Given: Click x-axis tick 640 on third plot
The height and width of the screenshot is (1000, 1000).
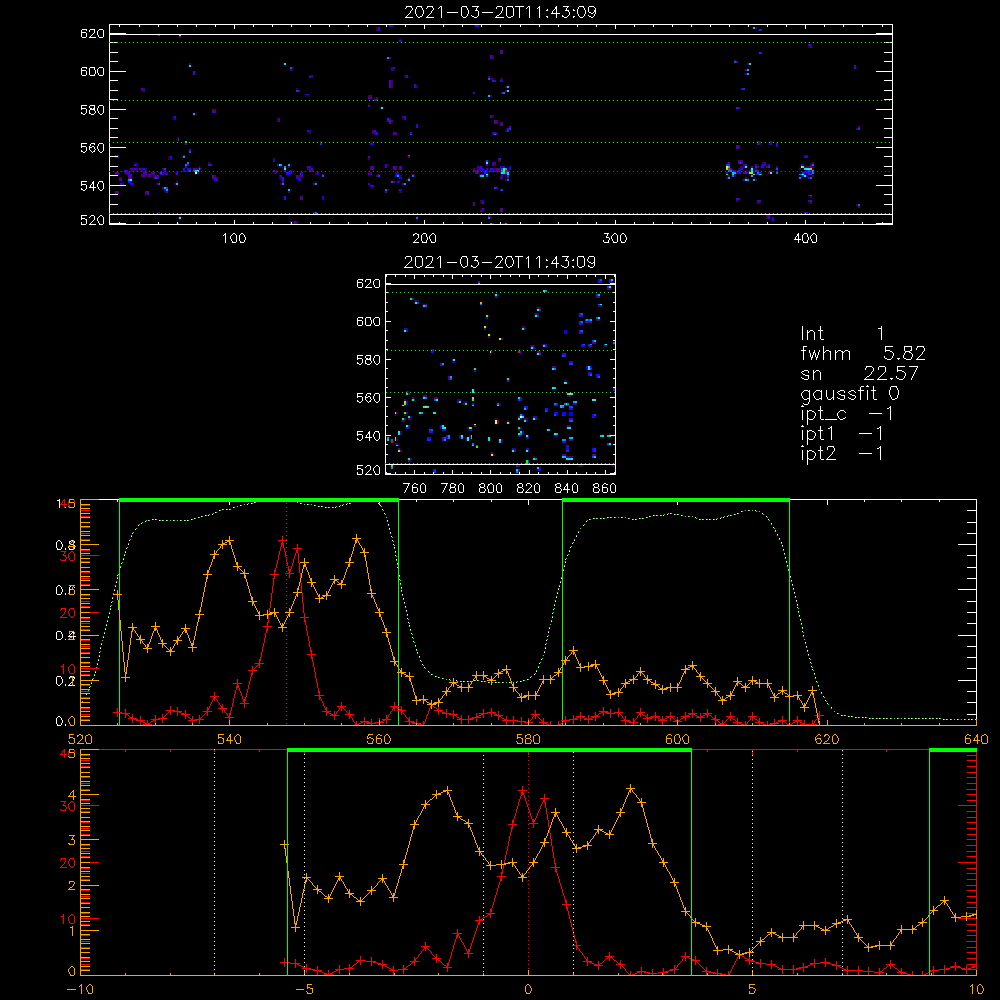Looking at the screenshot, I should 976,739.
